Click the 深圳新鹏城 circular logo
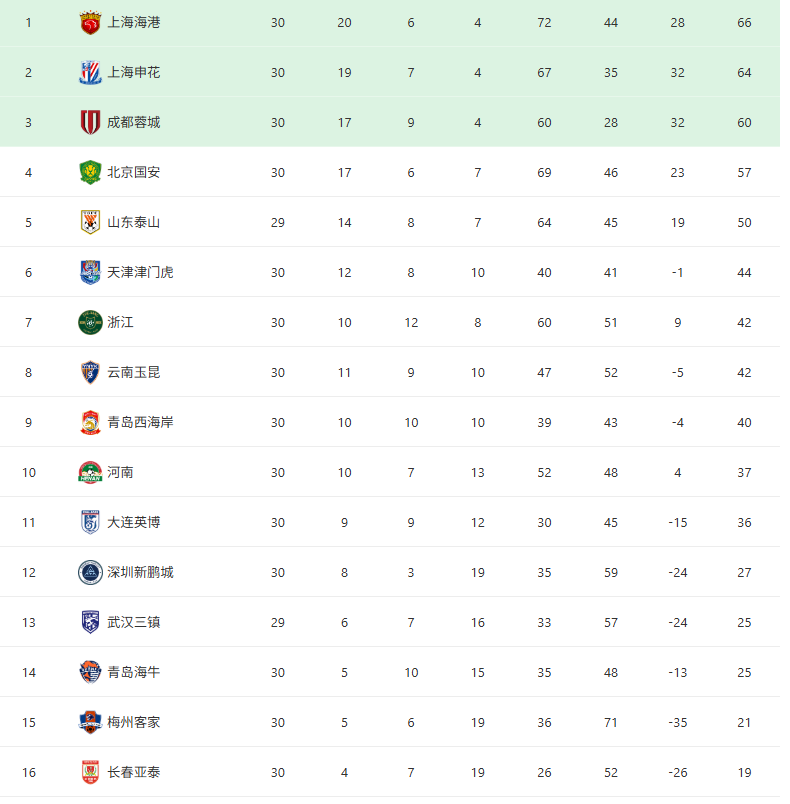Screen dimensions: 790x804 click(x=90, y=572)
